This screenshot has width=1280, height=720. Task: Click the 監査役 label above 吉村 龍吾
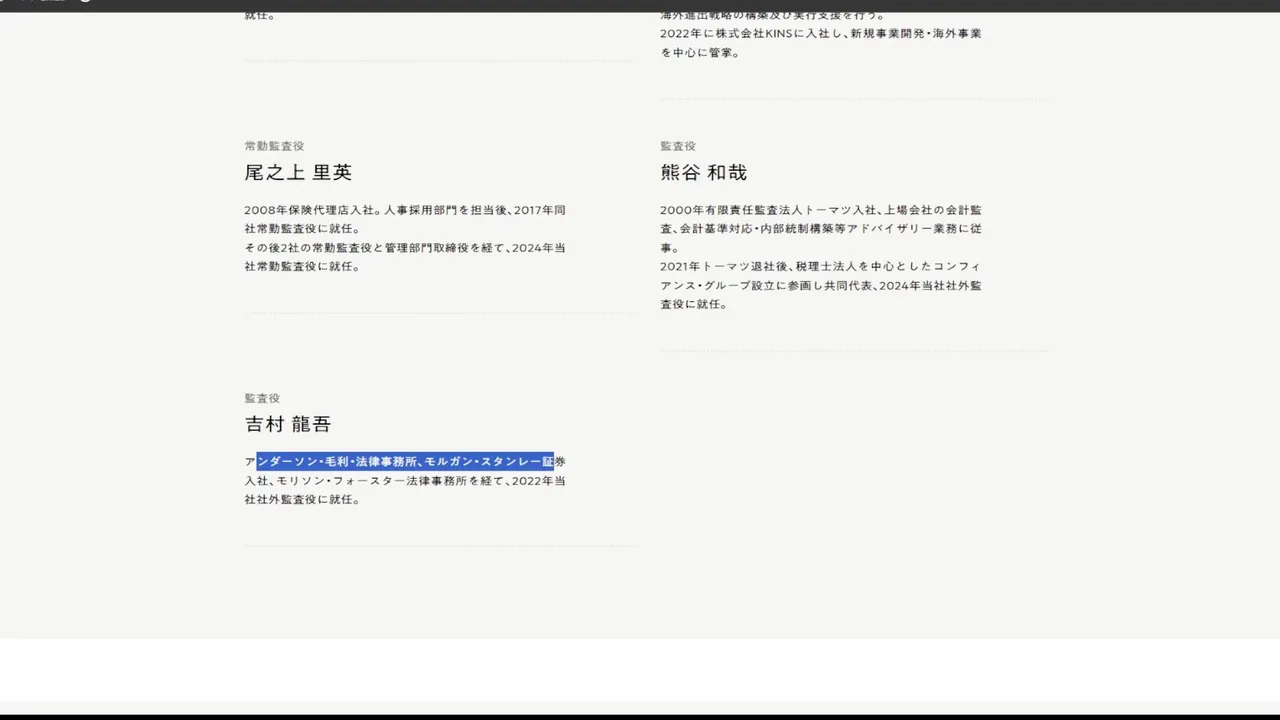262,398
